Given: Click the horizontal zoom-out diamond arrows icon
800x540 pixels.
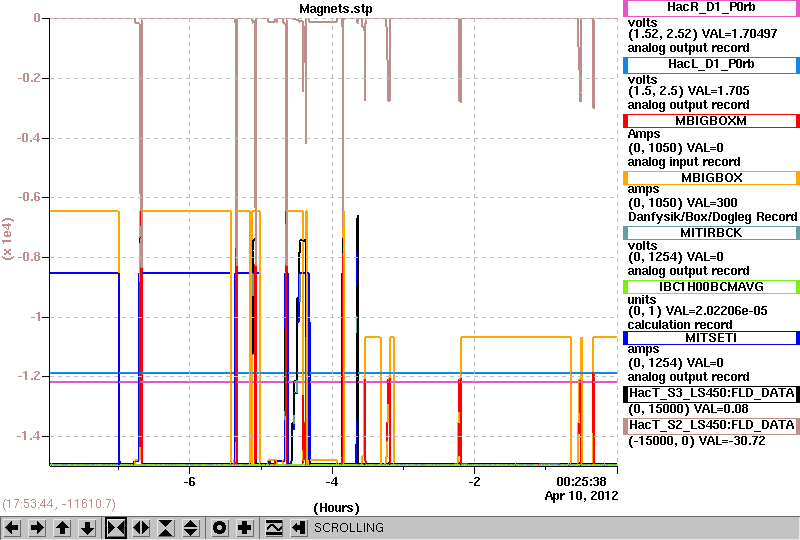Looking at the screenshot, I should click(141, 528).
